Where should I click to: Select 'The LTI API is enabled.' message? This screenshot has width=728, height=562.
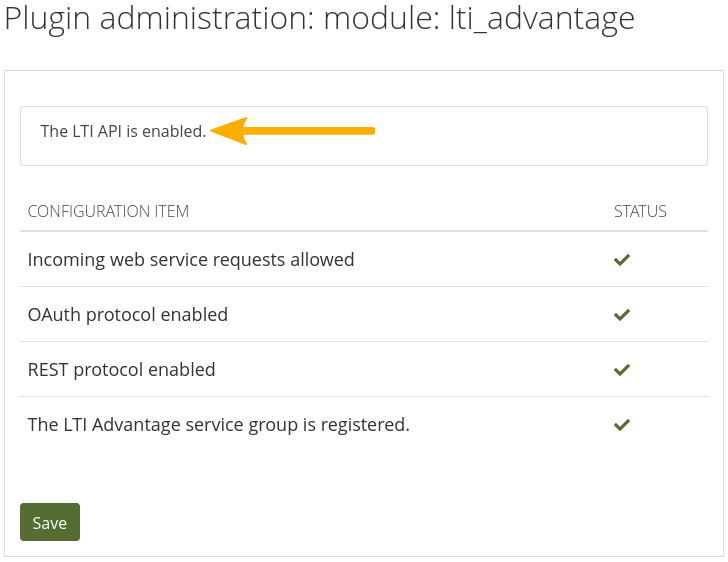(123, 131)
